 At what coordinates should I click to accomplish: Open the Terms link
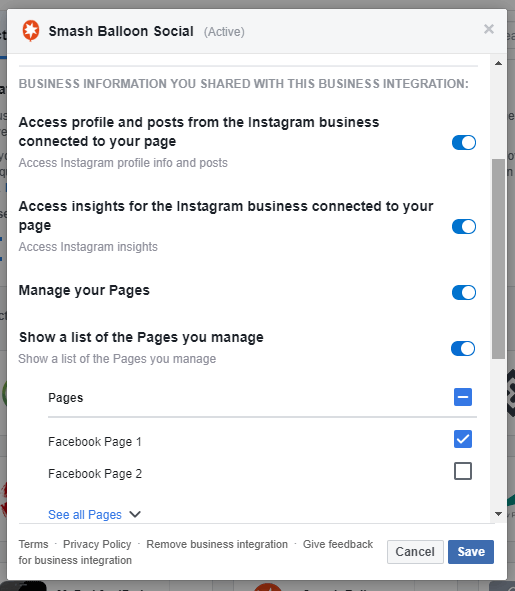[x=34, y=544]
